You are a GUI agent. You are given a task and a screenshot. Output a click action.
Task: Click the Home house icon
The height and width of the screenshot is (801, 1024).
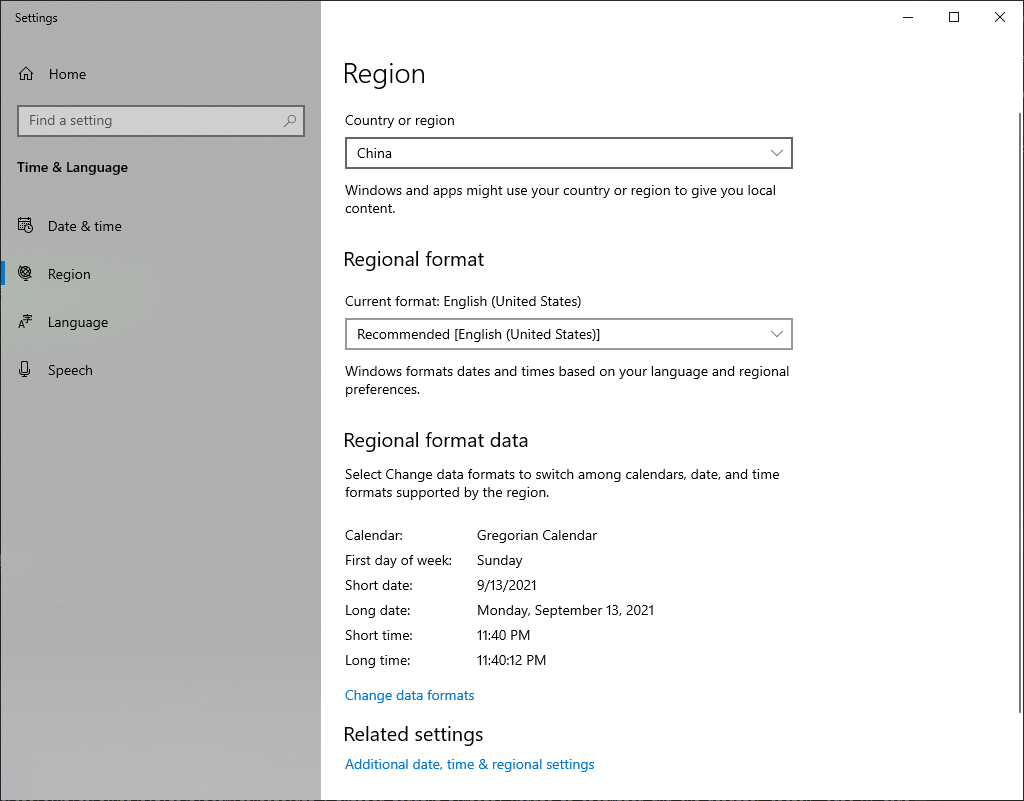(x=26, y=74)
